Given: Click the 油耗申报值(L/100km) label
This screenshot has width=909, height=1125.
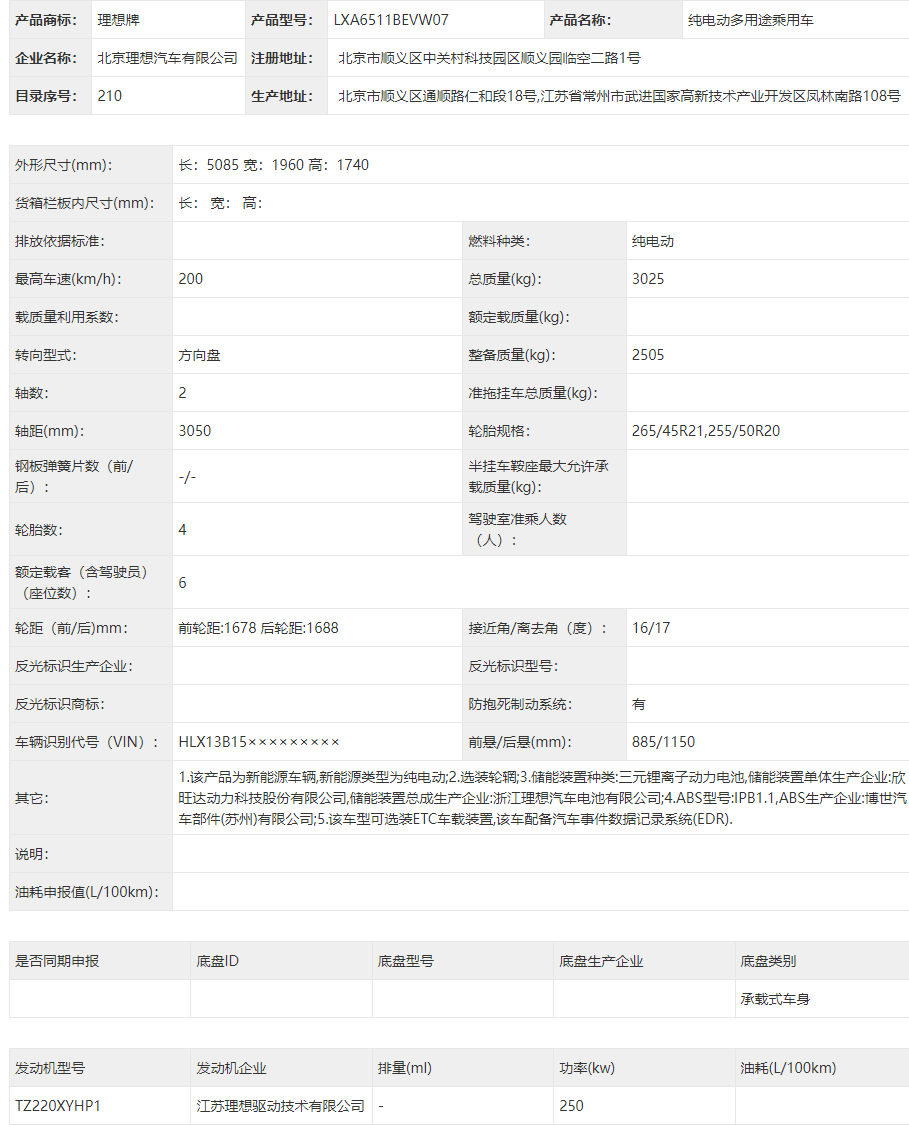Looking at the screenshot, I should (x=87, y=893).
